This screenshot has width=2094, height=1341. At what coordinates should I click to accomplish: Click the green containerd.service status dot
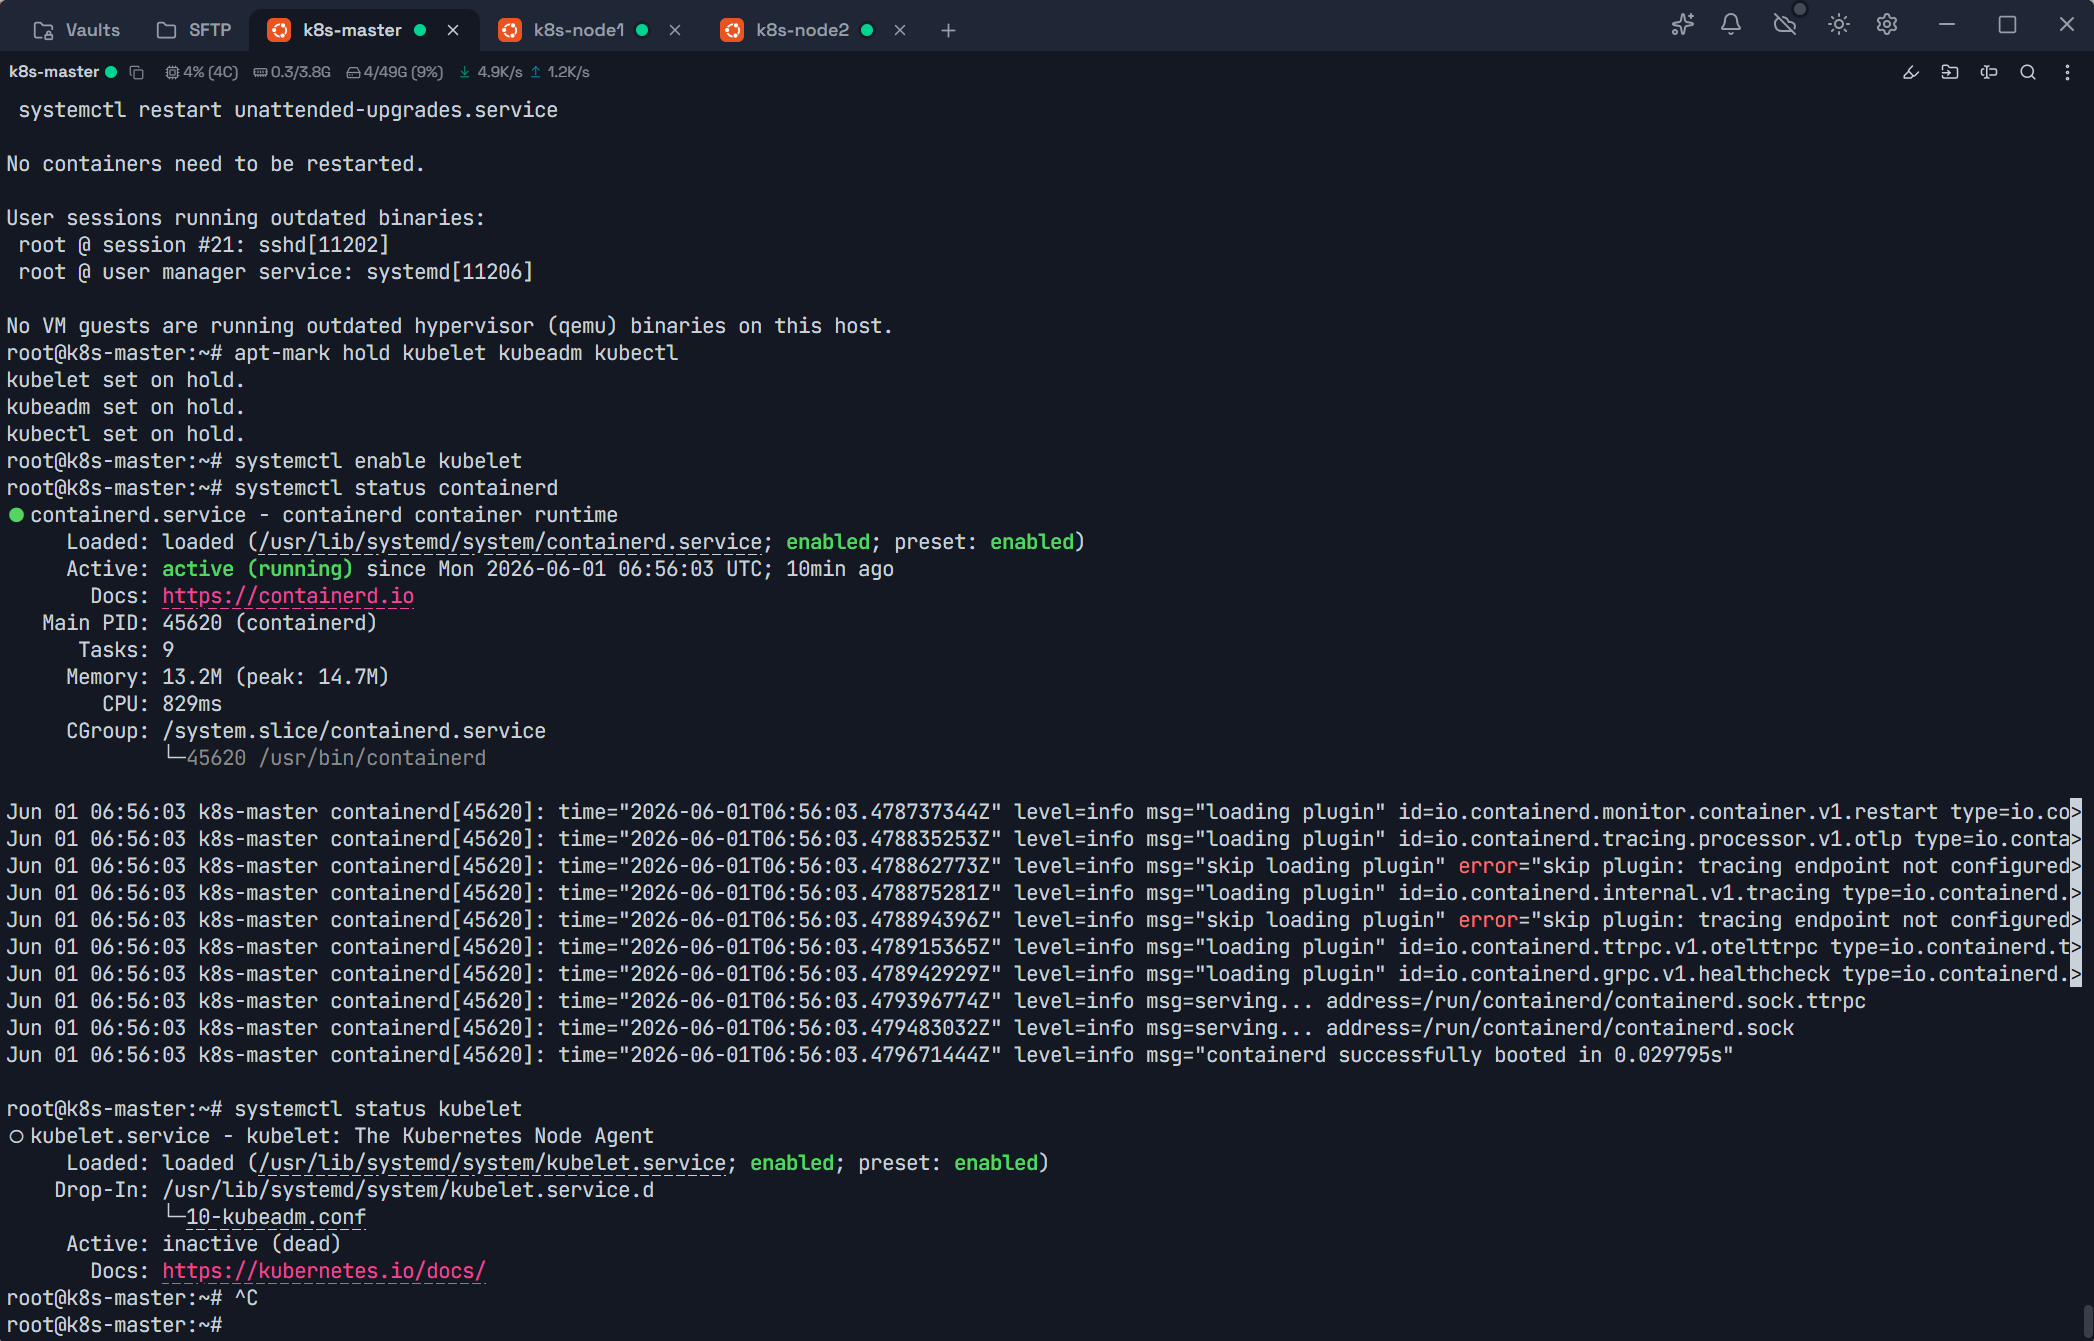pos(16,515)
